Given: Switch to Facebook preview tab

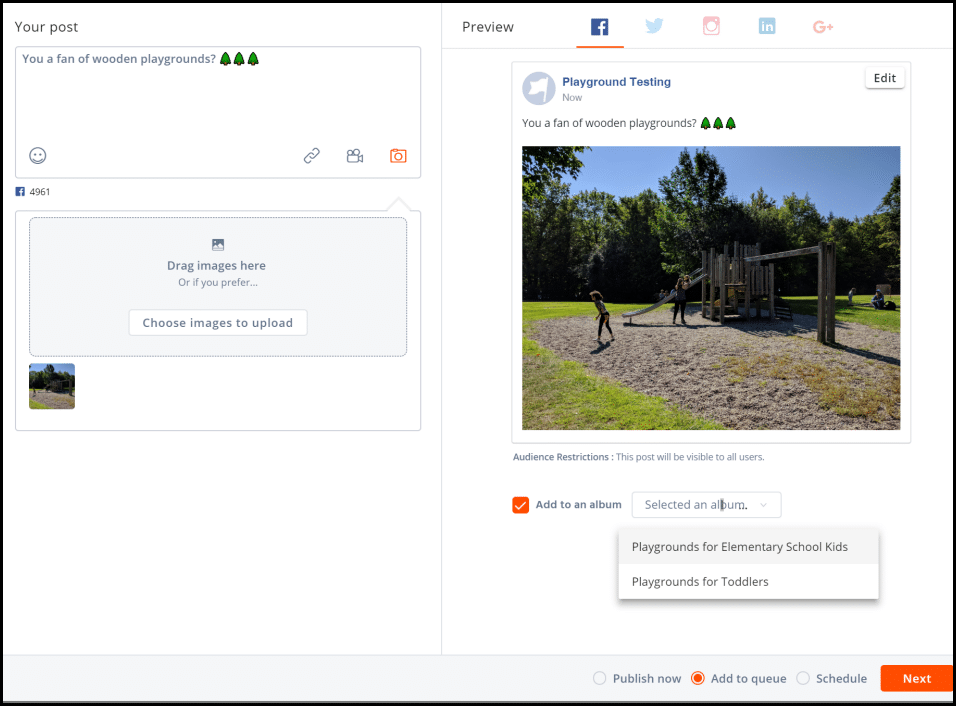Looking at the screenshot, I should [x=599, y=27].
